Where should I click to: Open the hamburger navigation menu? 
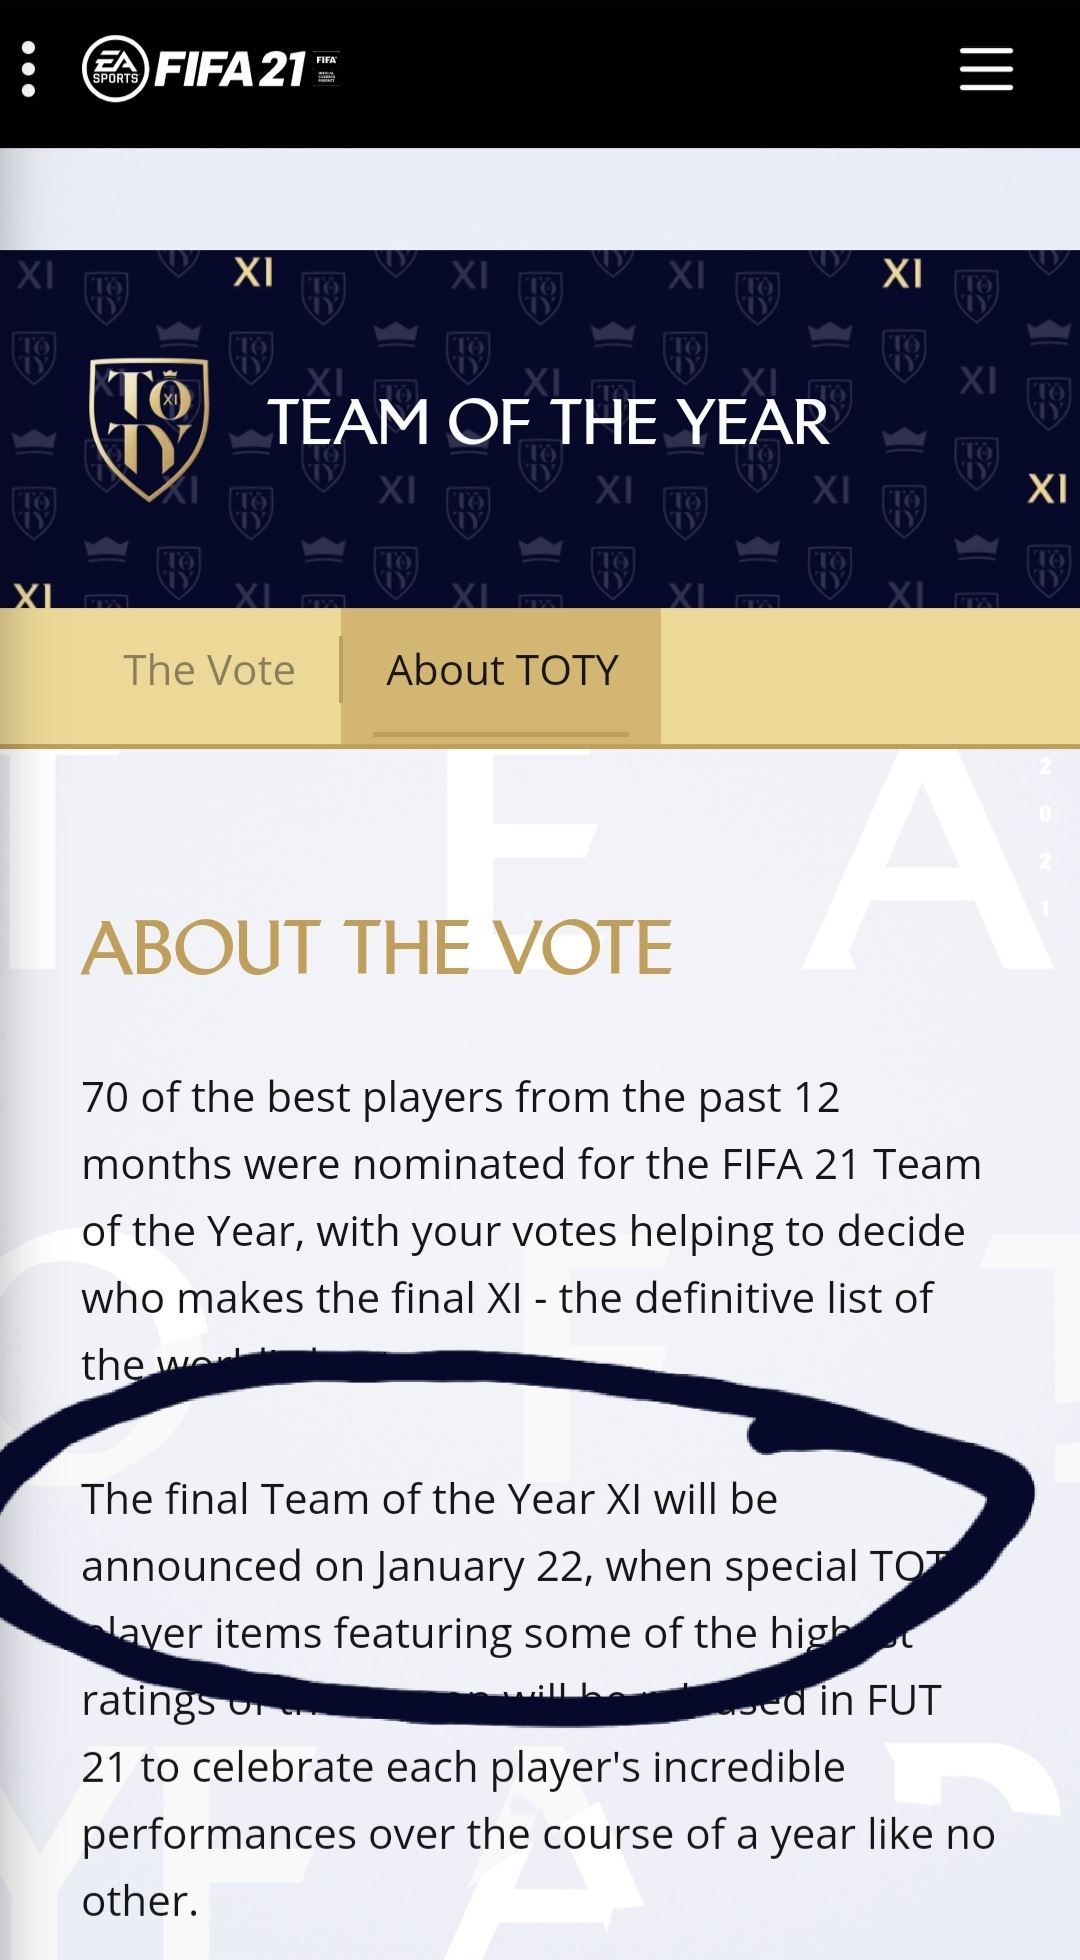(986, 69)
